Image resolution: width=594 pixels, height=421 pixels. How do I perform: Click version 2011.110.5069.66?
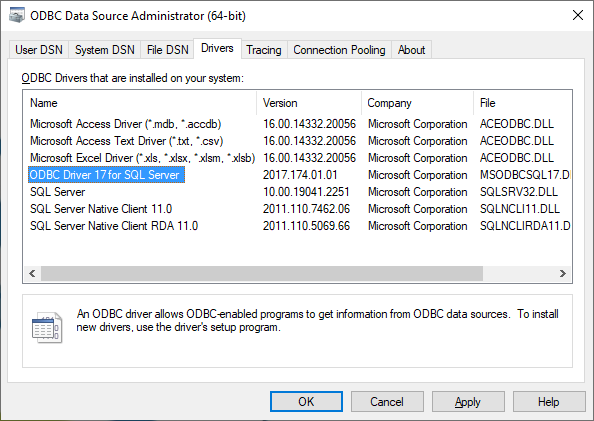[x=306, y=226]
